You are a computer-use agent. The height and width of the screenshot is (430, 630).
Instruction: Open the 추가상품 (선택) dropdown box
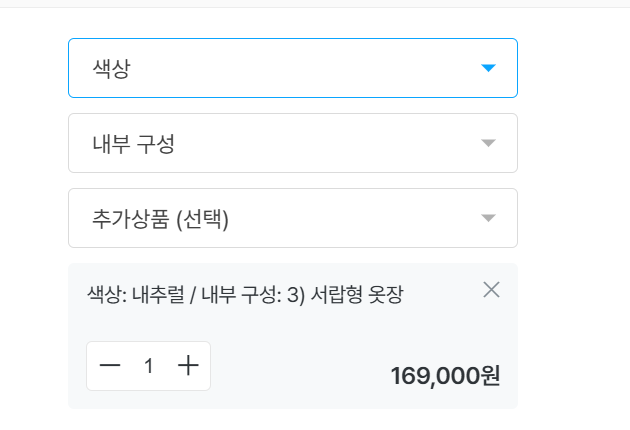[x=293, y=218]
